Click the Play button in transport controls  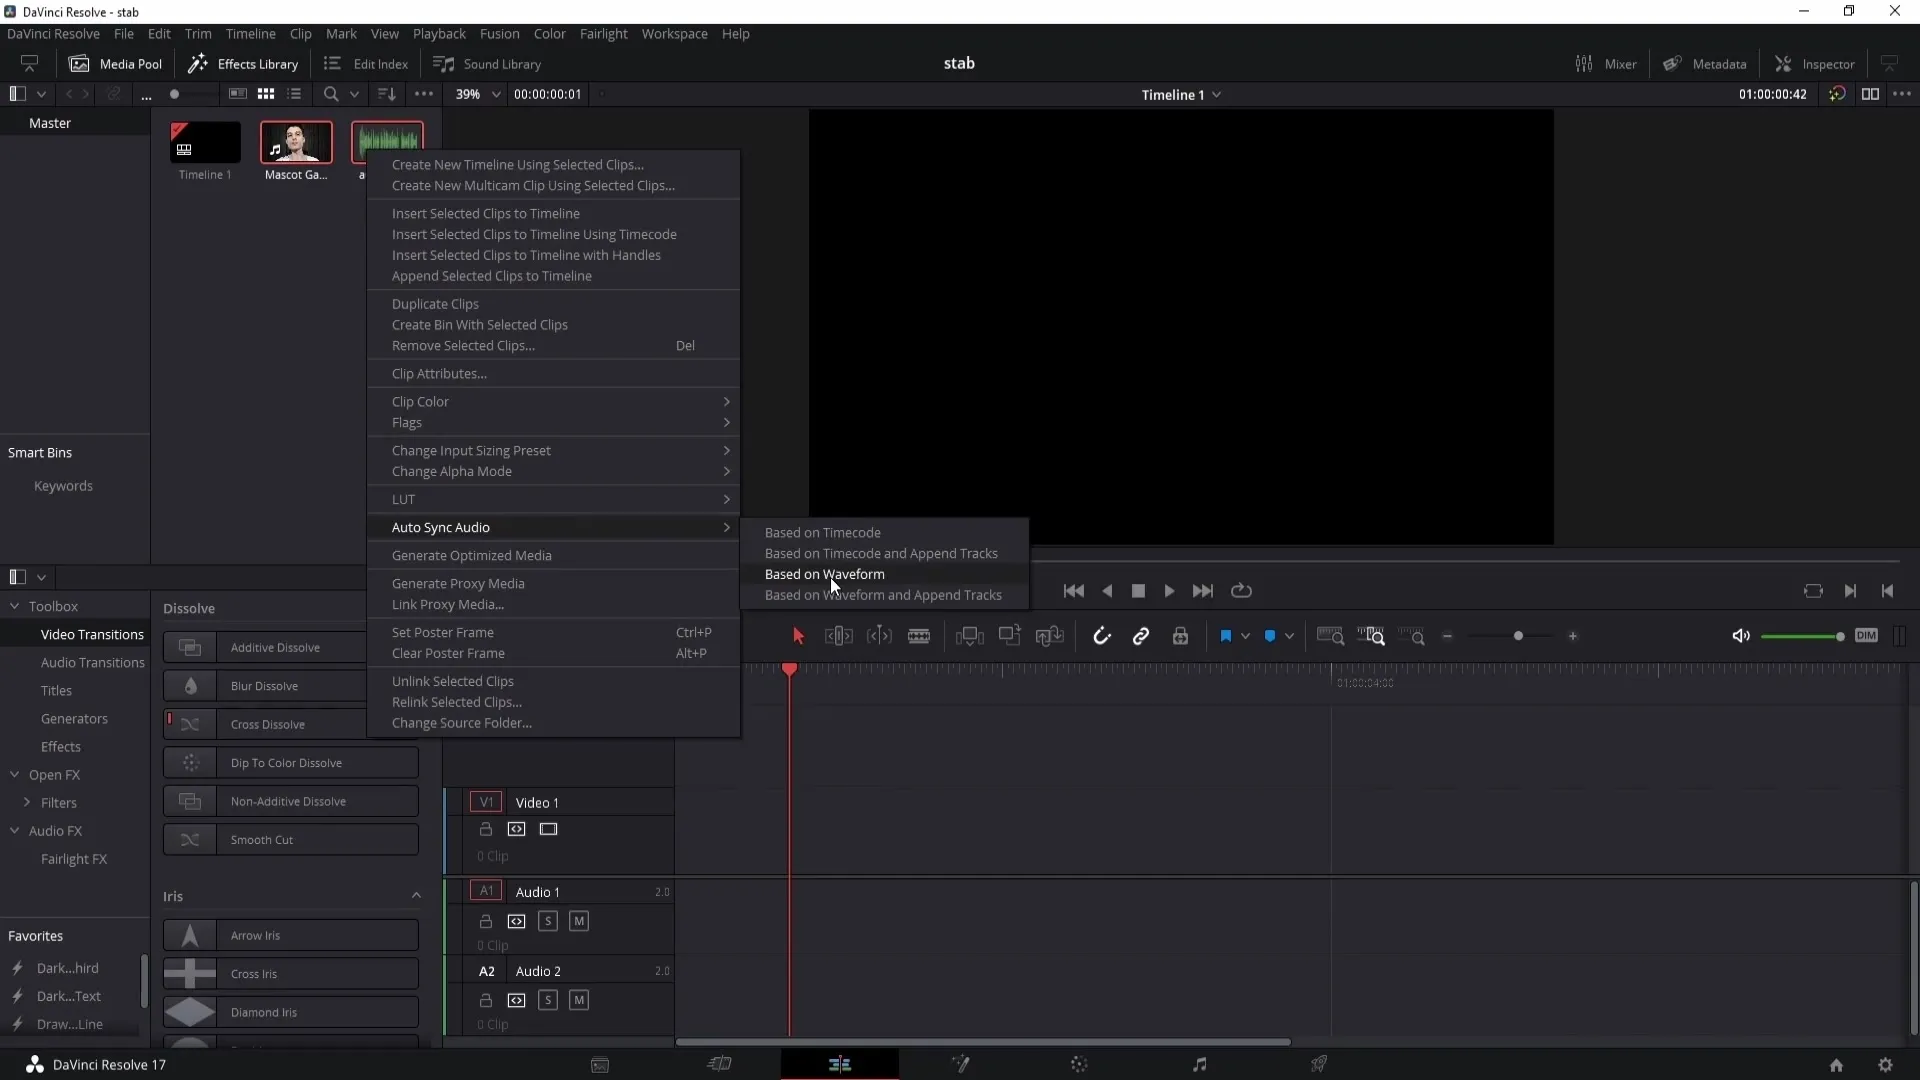tap(1170, 591)
